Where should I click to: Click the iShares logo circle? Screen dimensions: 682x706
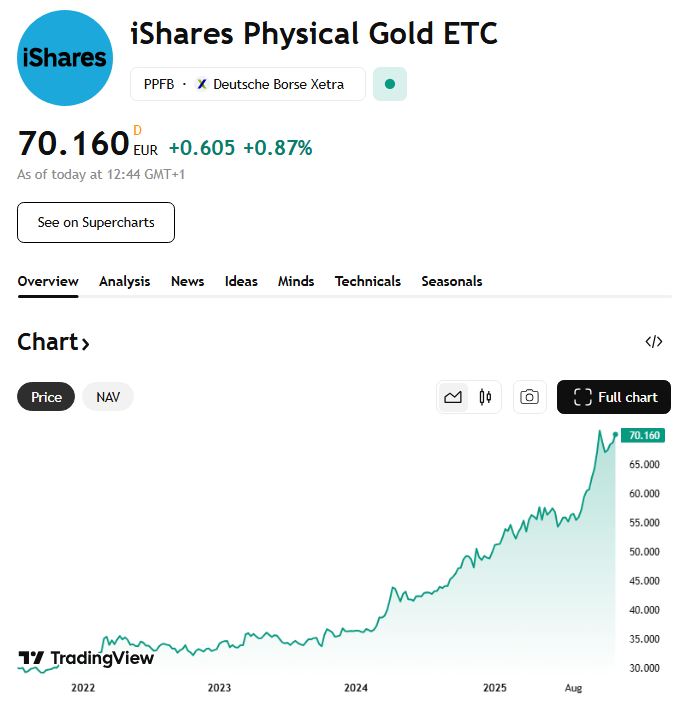65,58
